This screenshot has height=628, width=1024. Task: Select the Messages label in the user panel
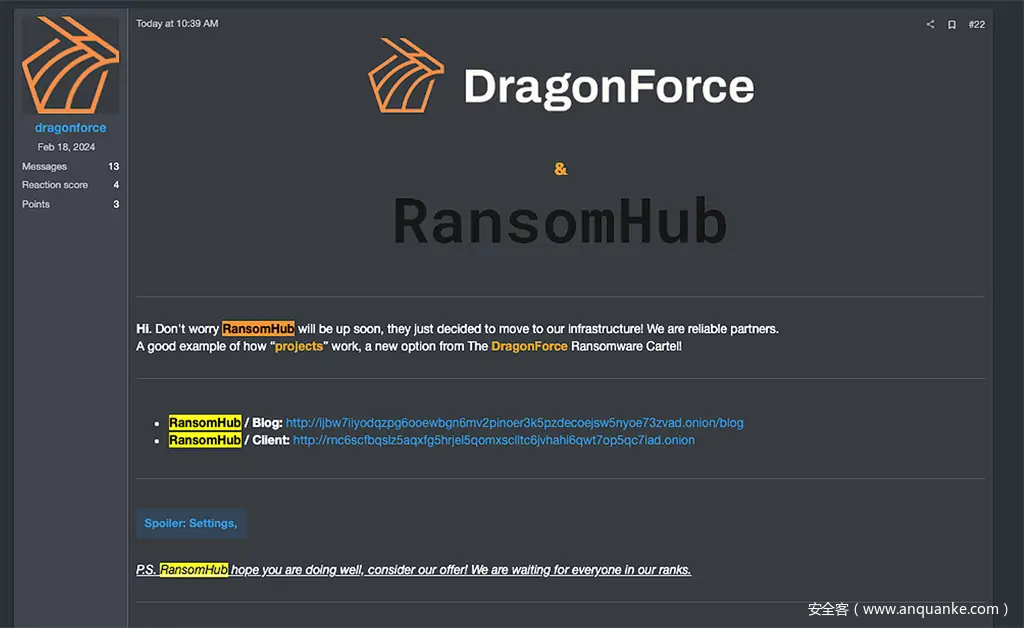[44, 167]
